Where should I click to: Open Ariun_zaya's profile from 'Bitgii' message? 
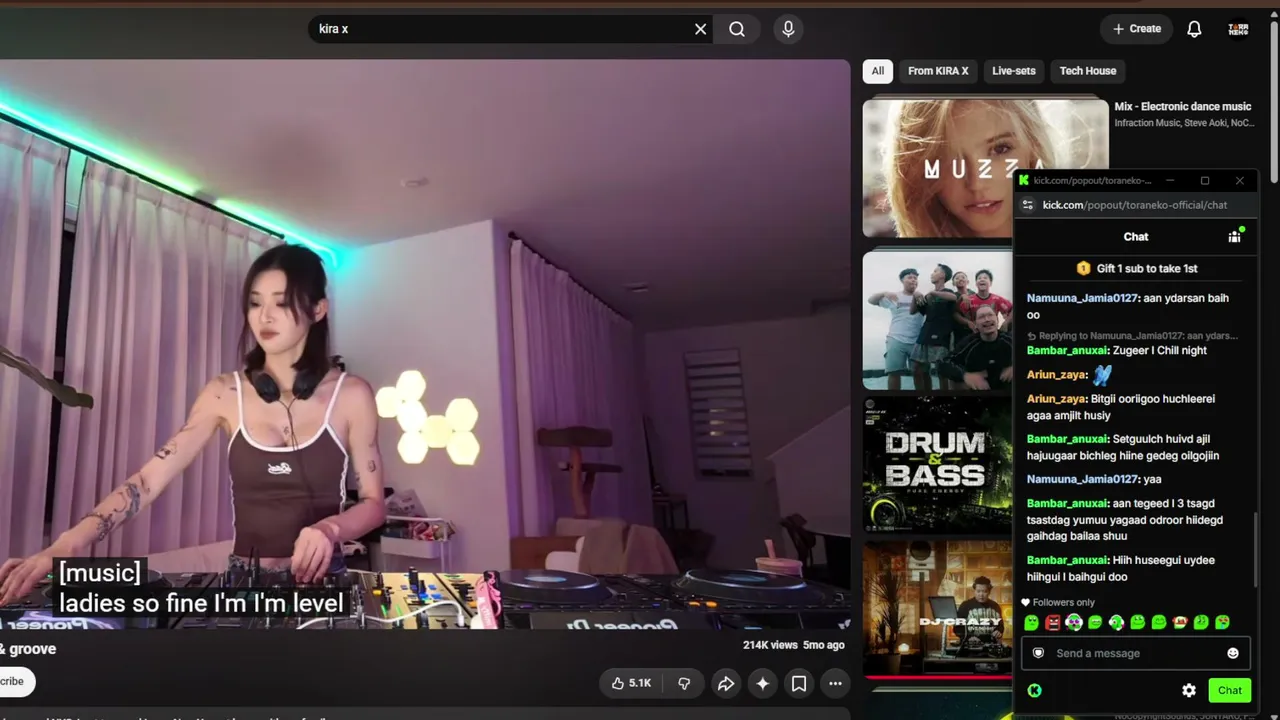(x=1057, y=399)
